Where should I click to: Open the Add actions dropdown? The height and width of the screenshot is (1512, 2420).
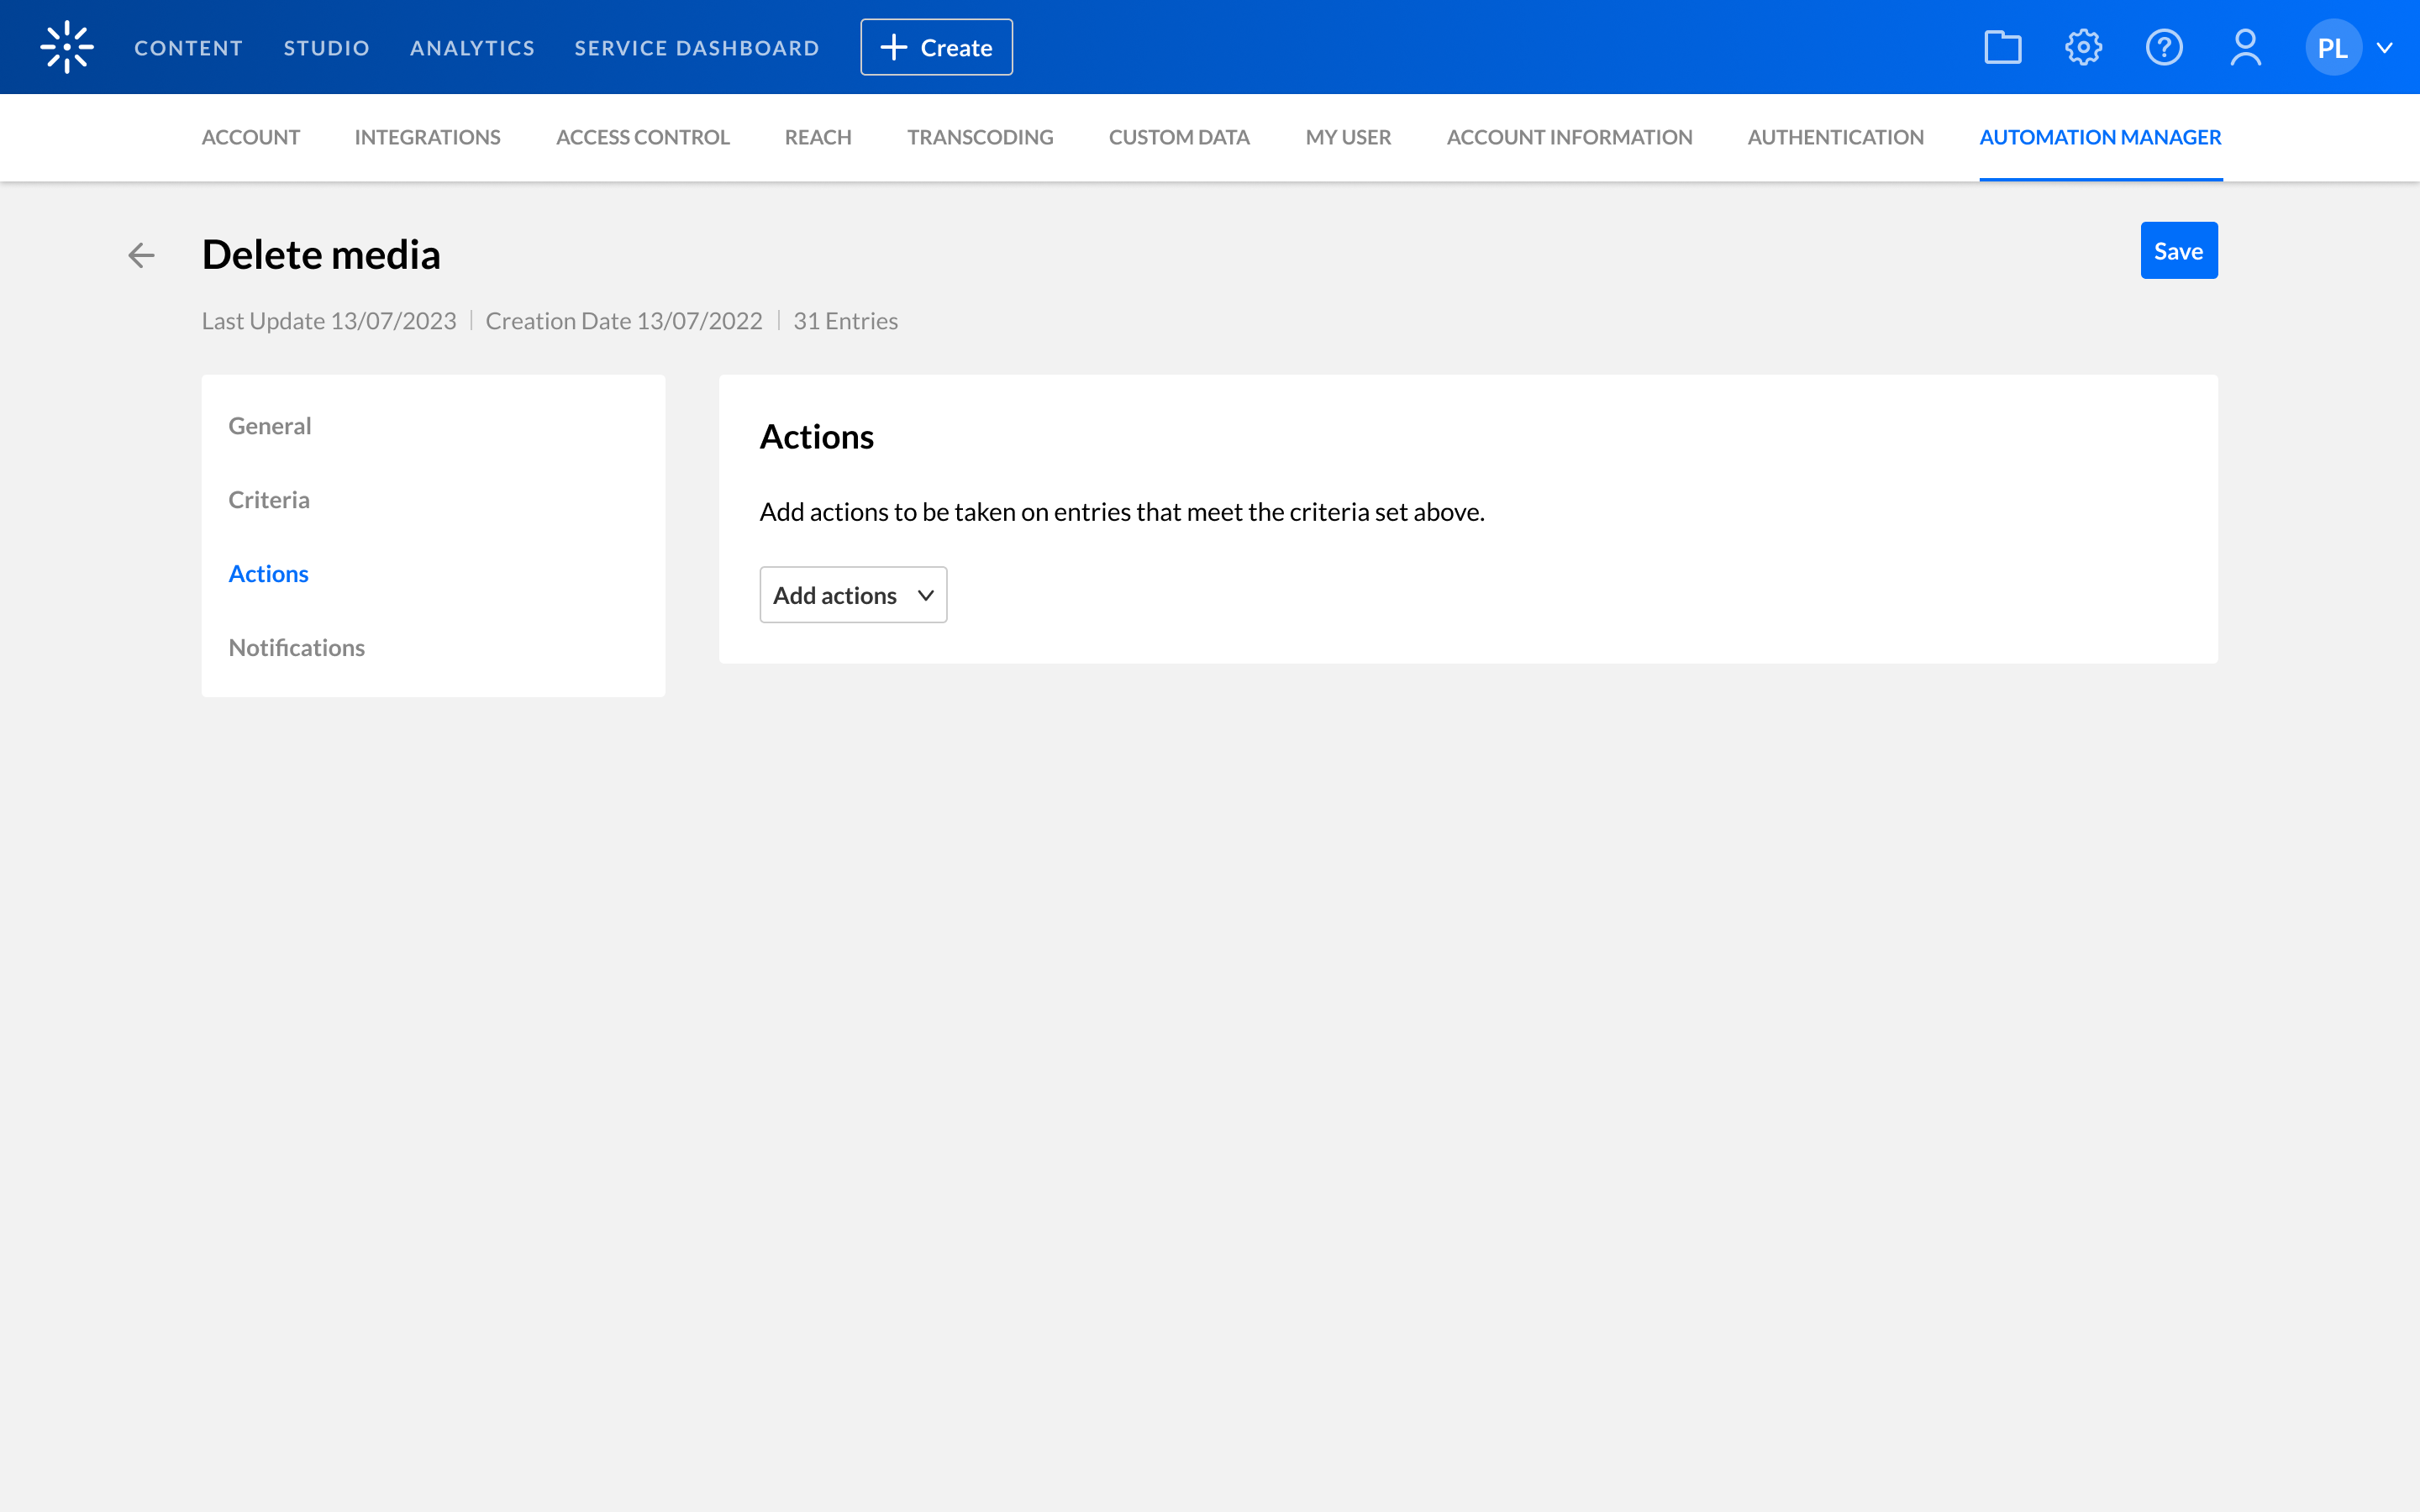[853, 595]
